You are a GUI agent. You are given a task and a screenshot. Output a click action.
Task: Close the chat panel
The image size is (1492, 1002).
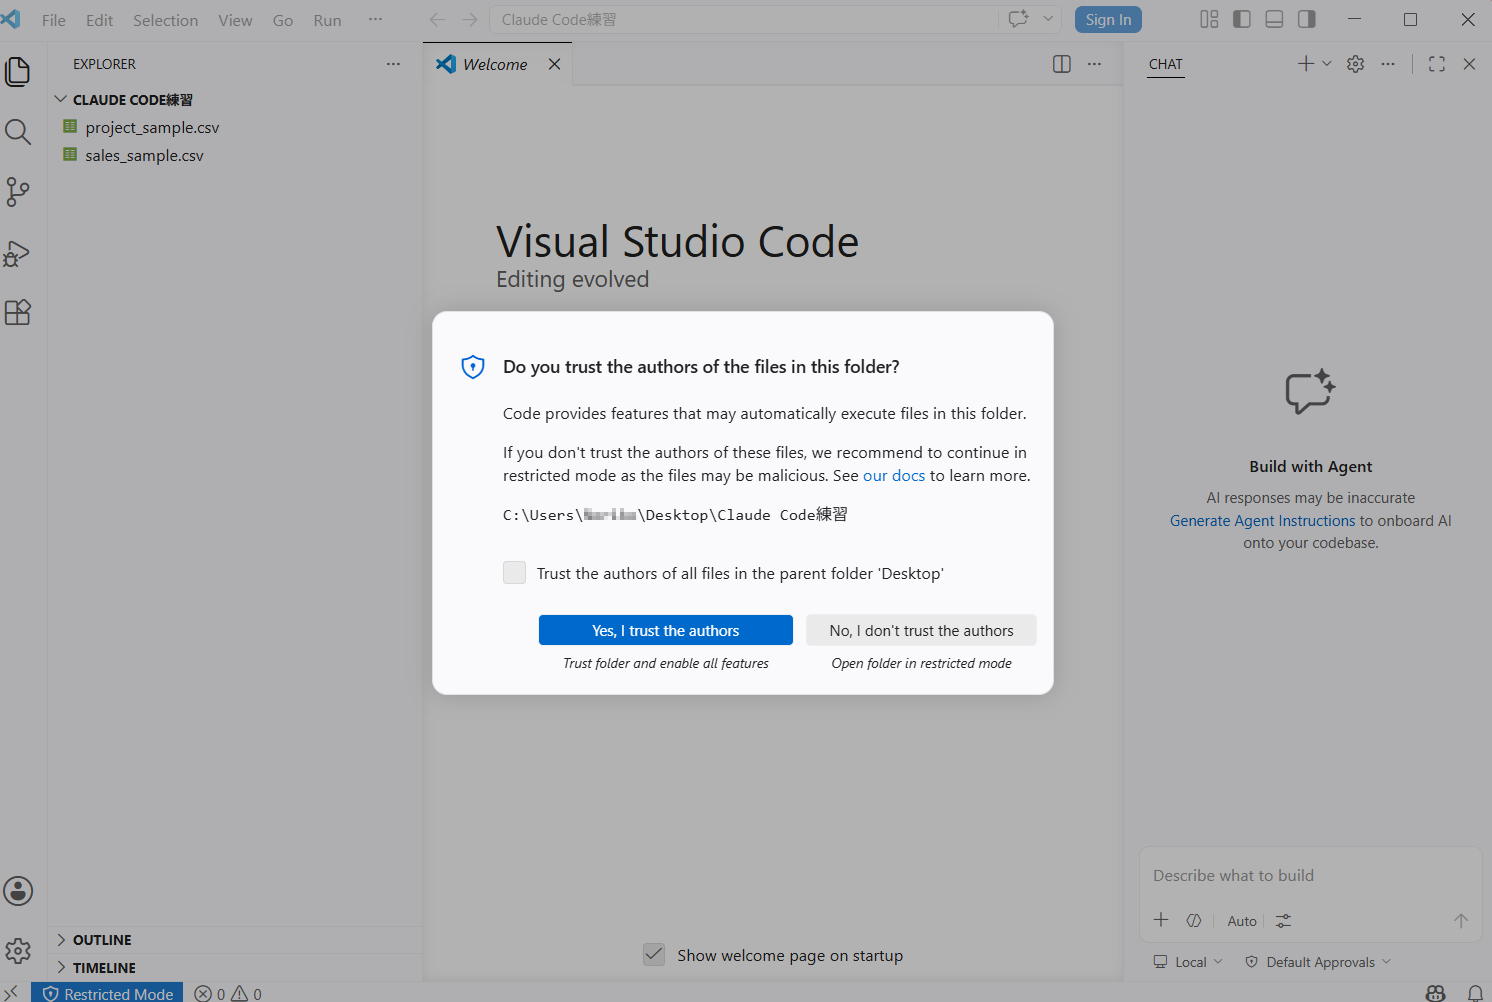tap(1469, 64)
